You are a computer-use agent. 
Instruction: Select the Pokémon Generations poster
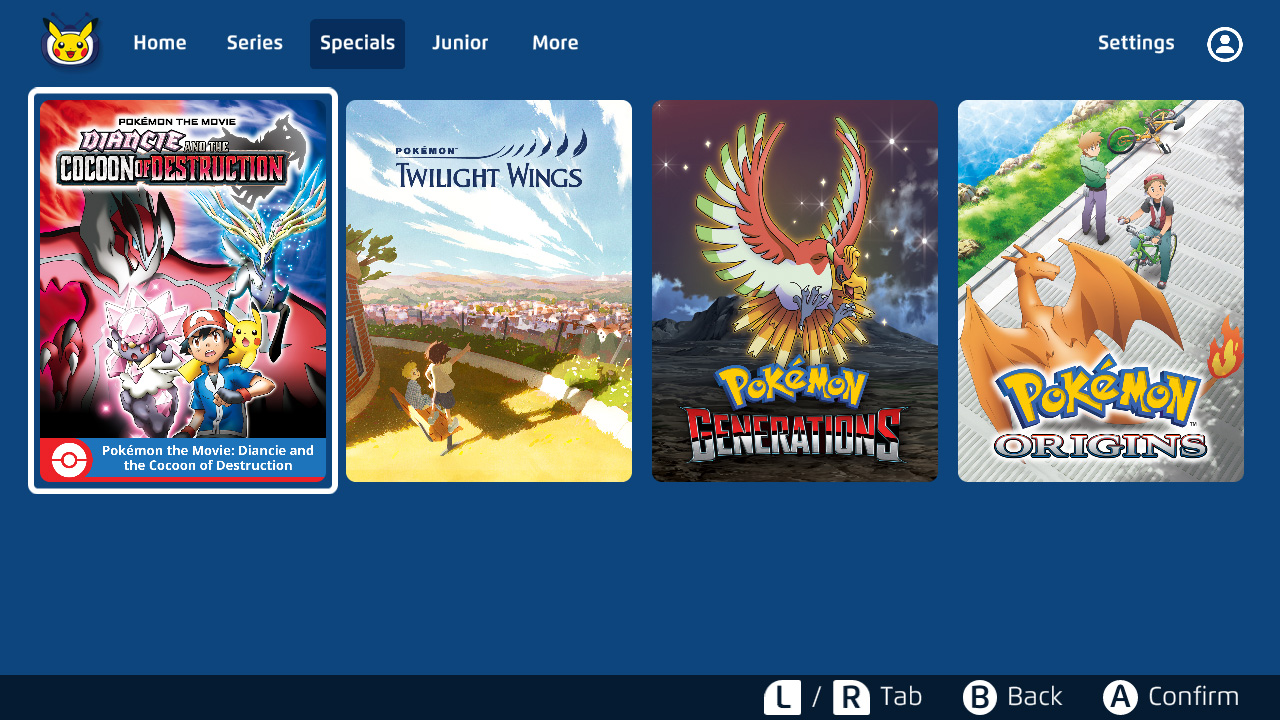795,291
